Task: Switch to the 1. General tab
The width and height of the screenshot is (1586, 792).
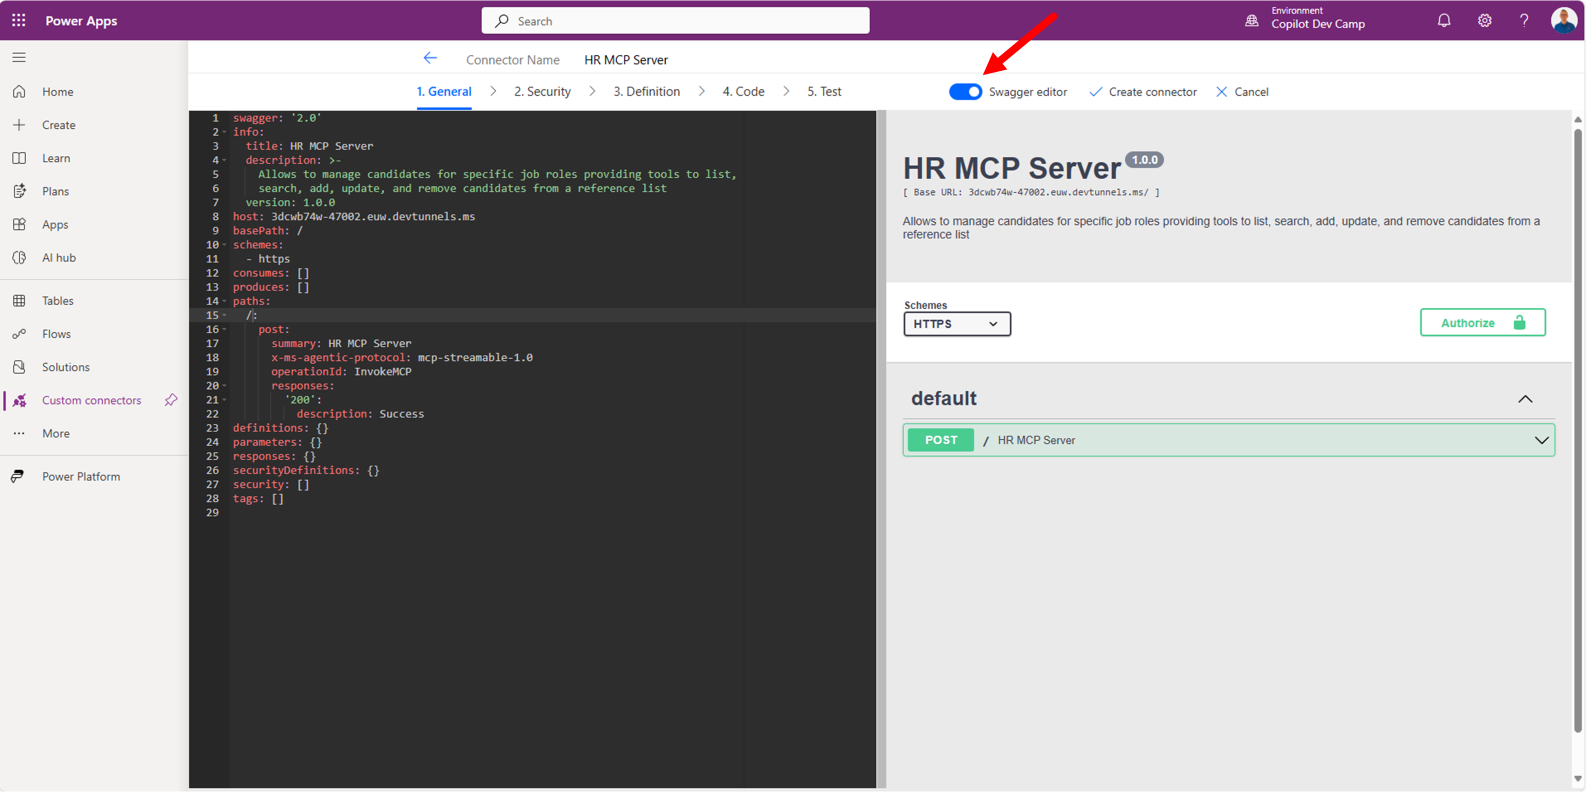Action: tap(444, 91)
